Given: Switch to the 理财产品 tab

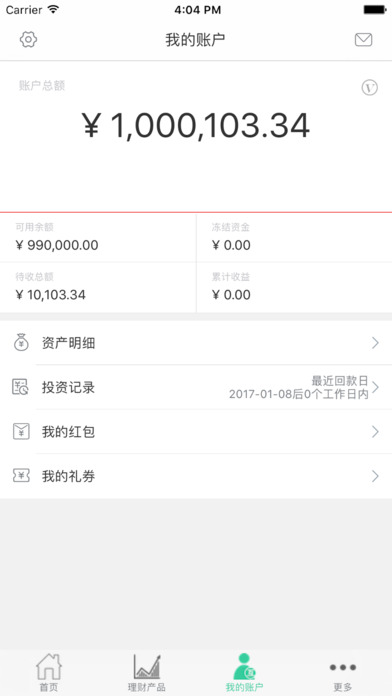Looking at the screenshot, I should tap(147, 672).
